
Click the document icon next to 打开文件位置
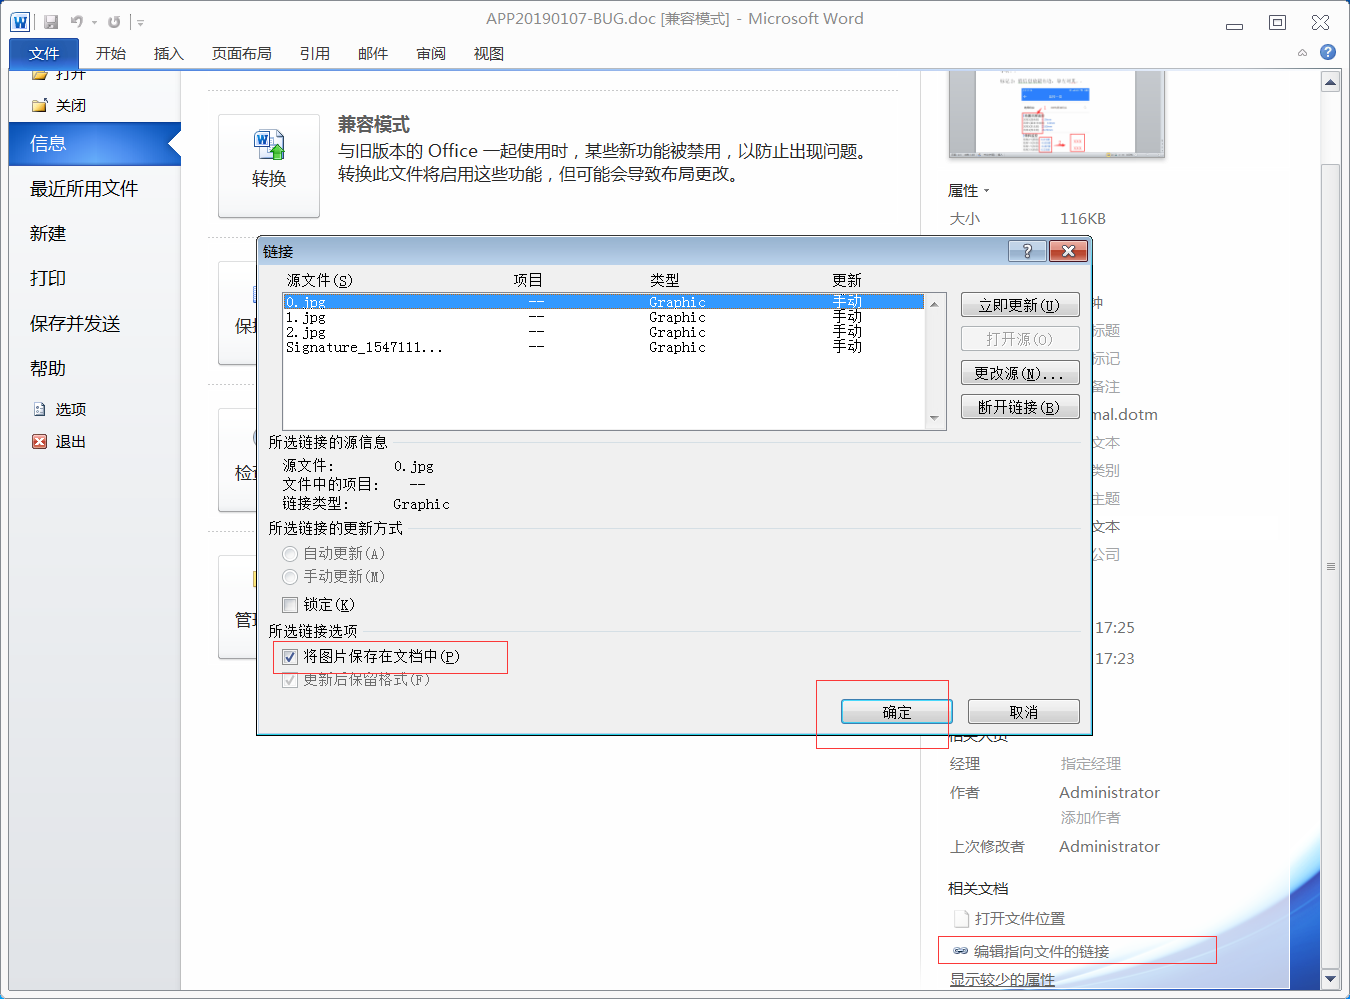tap(959, 918)
